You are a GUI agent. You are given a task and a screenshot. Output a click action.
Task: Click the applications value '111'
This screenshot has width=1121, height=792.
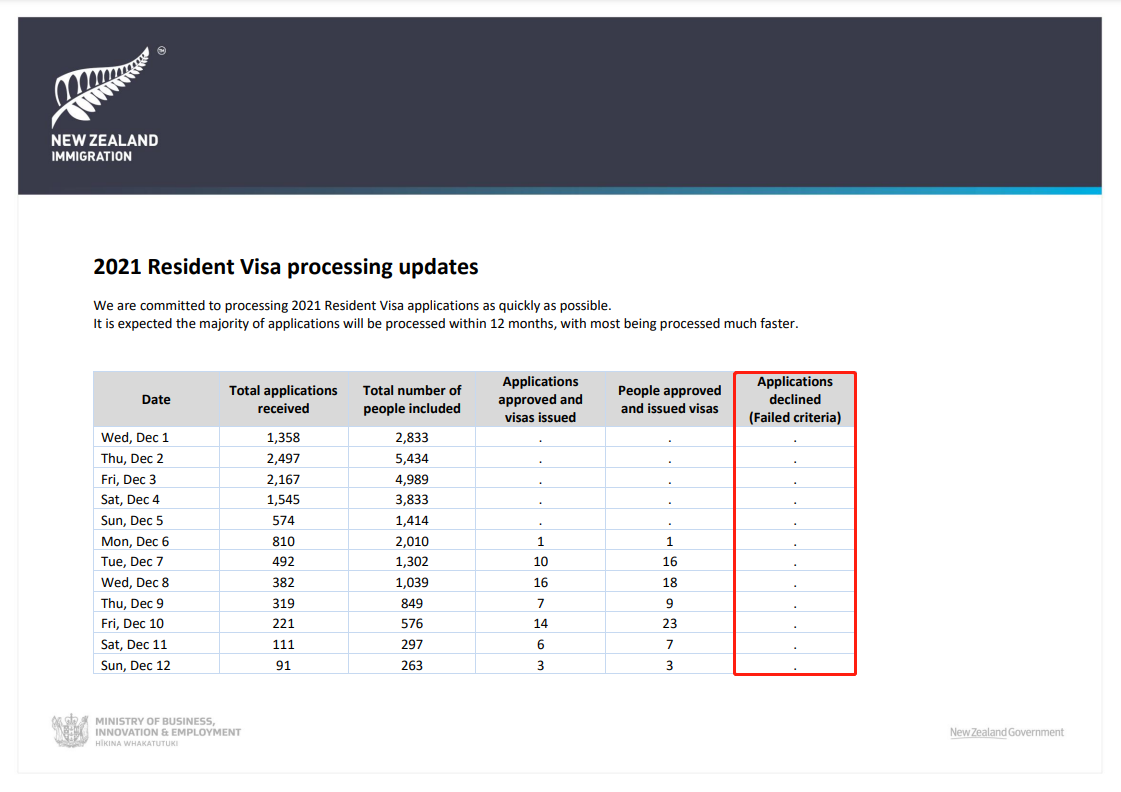(283, 644)
